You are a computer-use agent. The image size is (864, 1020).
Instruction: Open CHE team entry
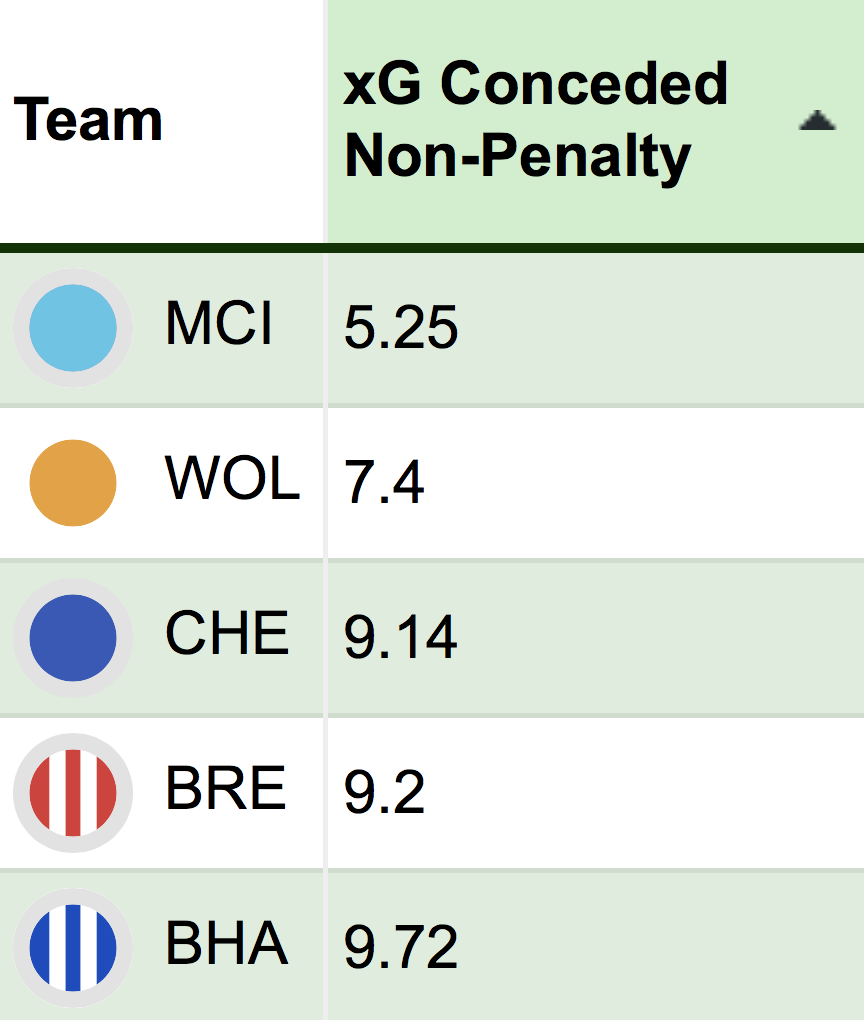coord(227,633)
